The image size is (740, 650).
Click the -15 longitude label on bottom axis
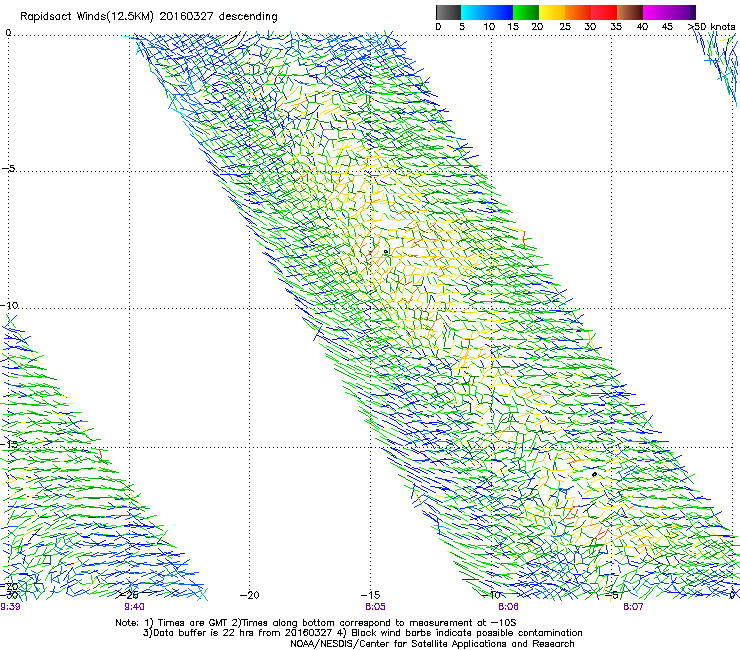click(370, 595)
